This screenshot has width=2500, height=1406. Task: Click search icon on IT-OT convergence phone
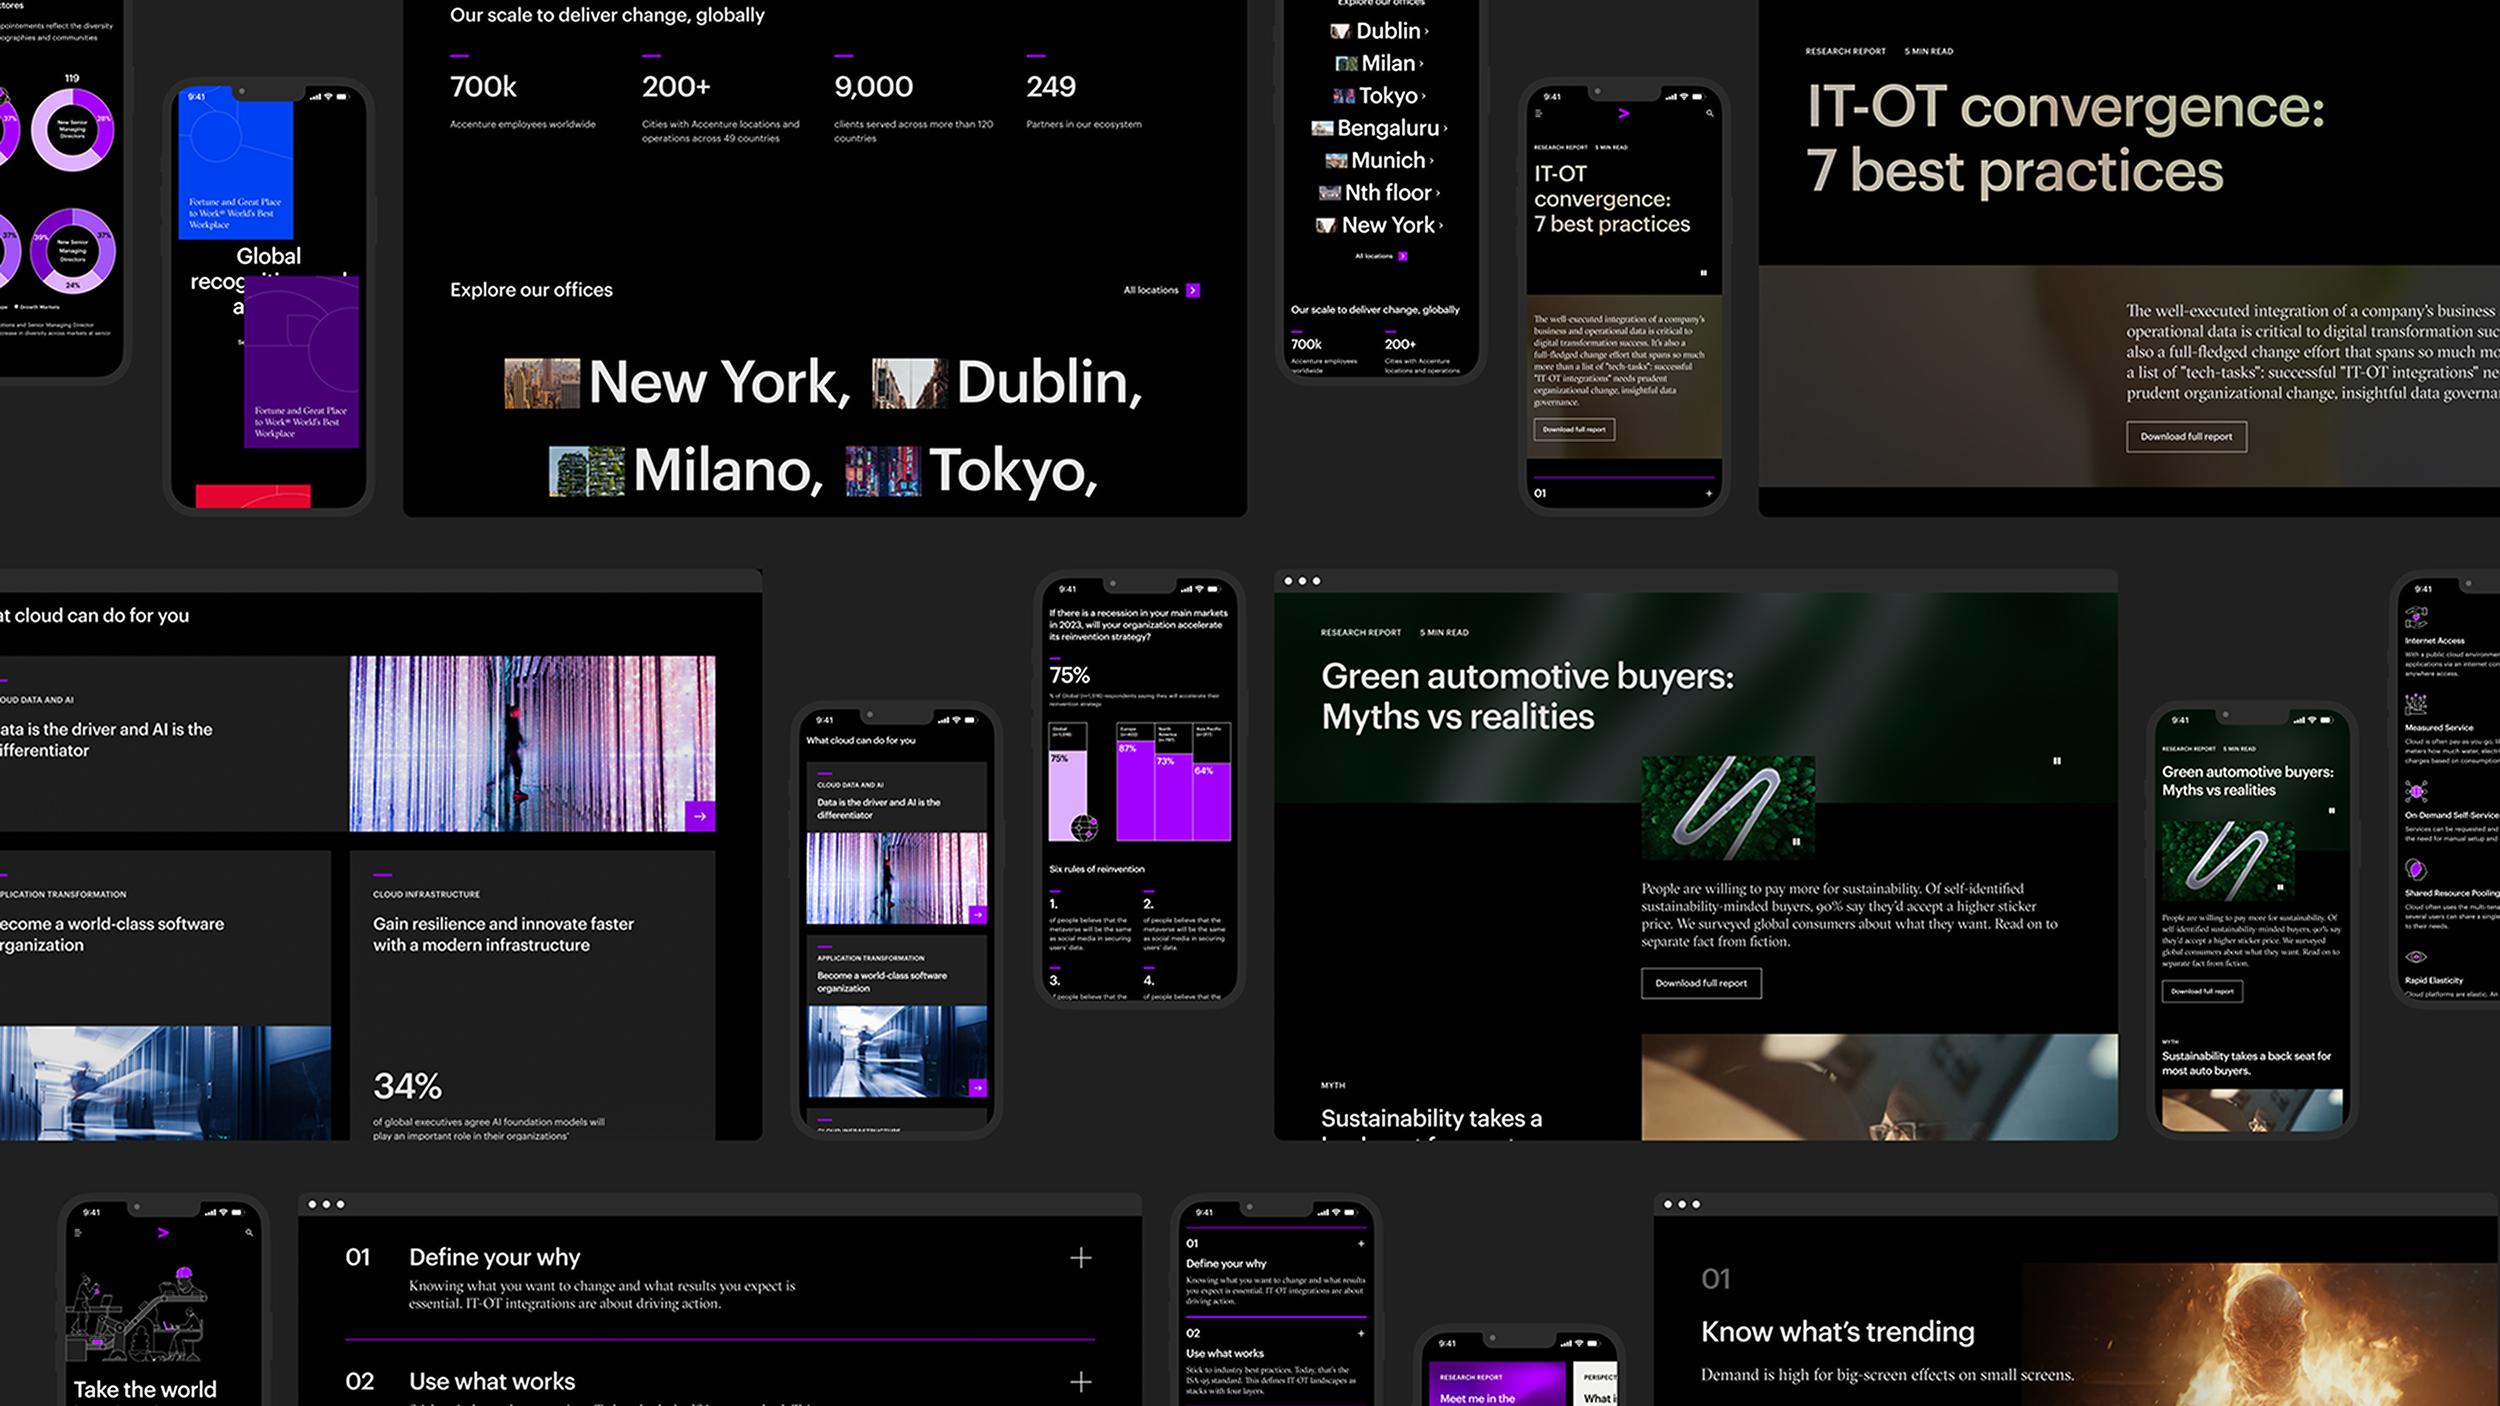coord(1709,114)
